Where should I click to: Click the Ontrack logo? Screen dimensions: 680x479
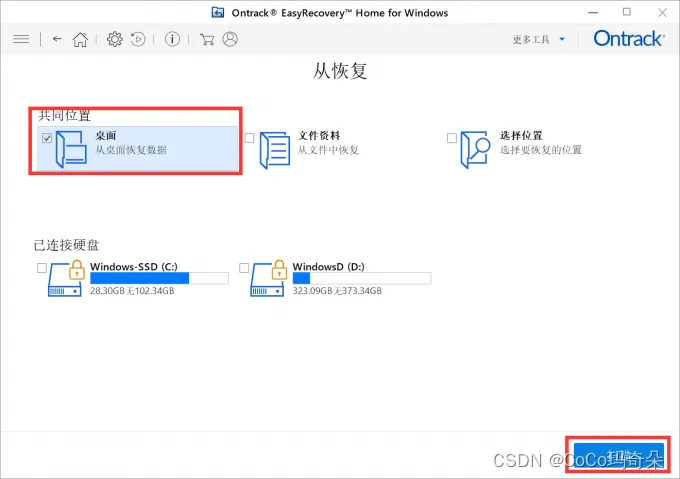pyautogui.click(x=629, y=39)
